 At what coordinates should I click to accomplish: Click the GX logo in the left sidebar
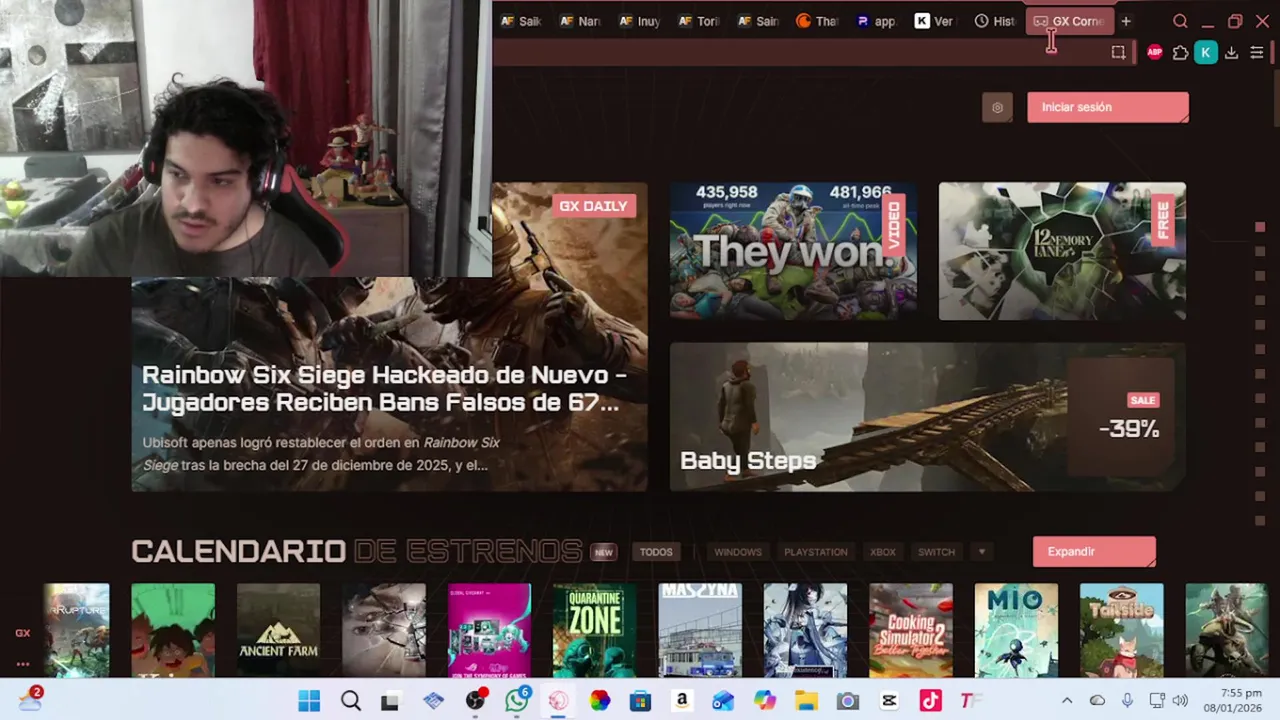click(x=22, y=633)
